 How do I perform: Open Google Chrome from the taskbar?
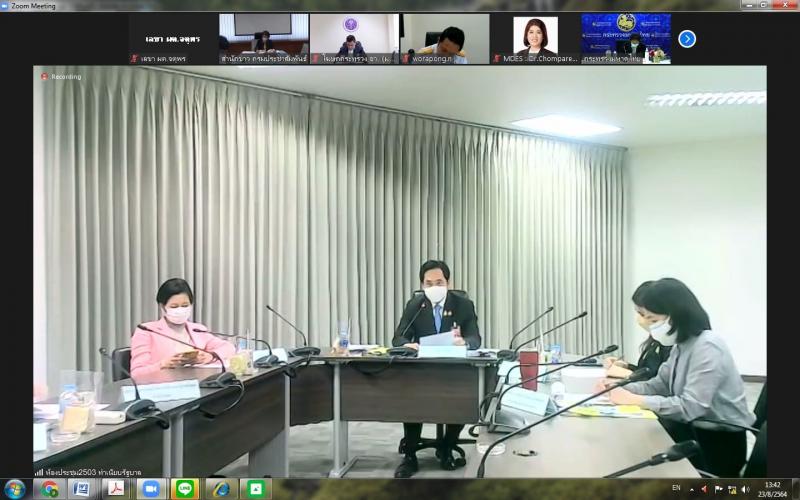(49, 489)
